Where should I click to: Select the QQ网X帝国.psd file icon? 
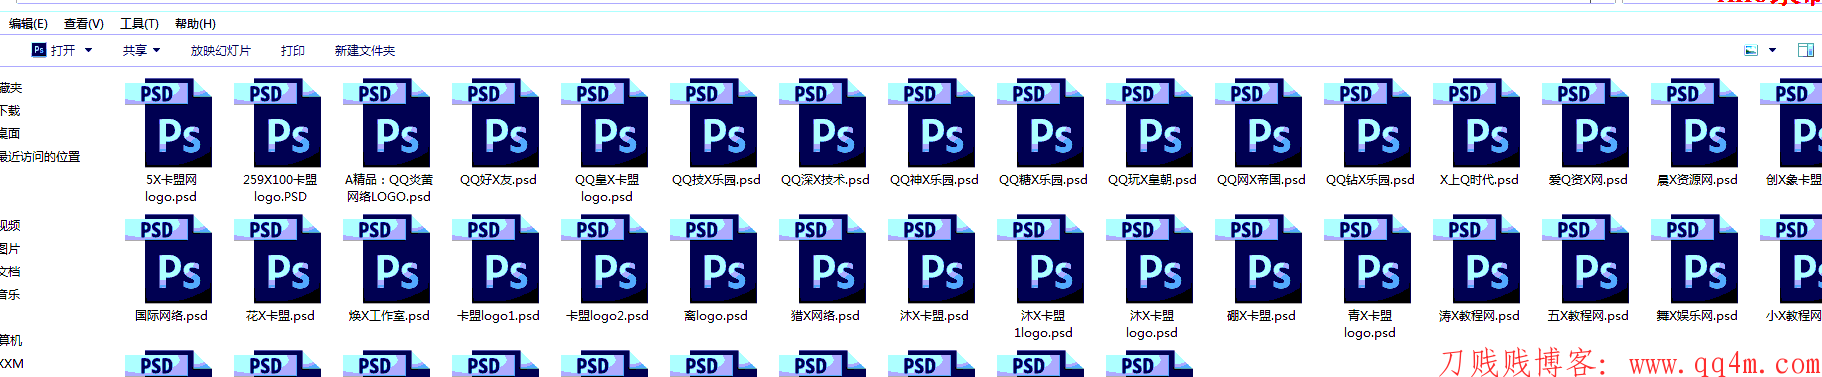tap(1259, 123)
